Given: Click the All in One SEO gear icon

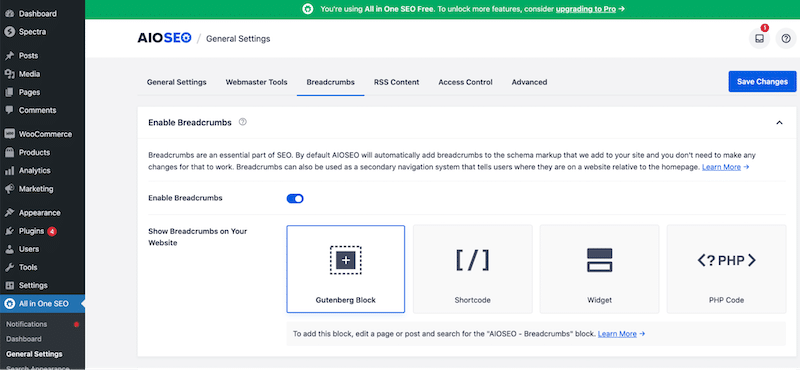Looking at the screenshot, I should (9, 304).
